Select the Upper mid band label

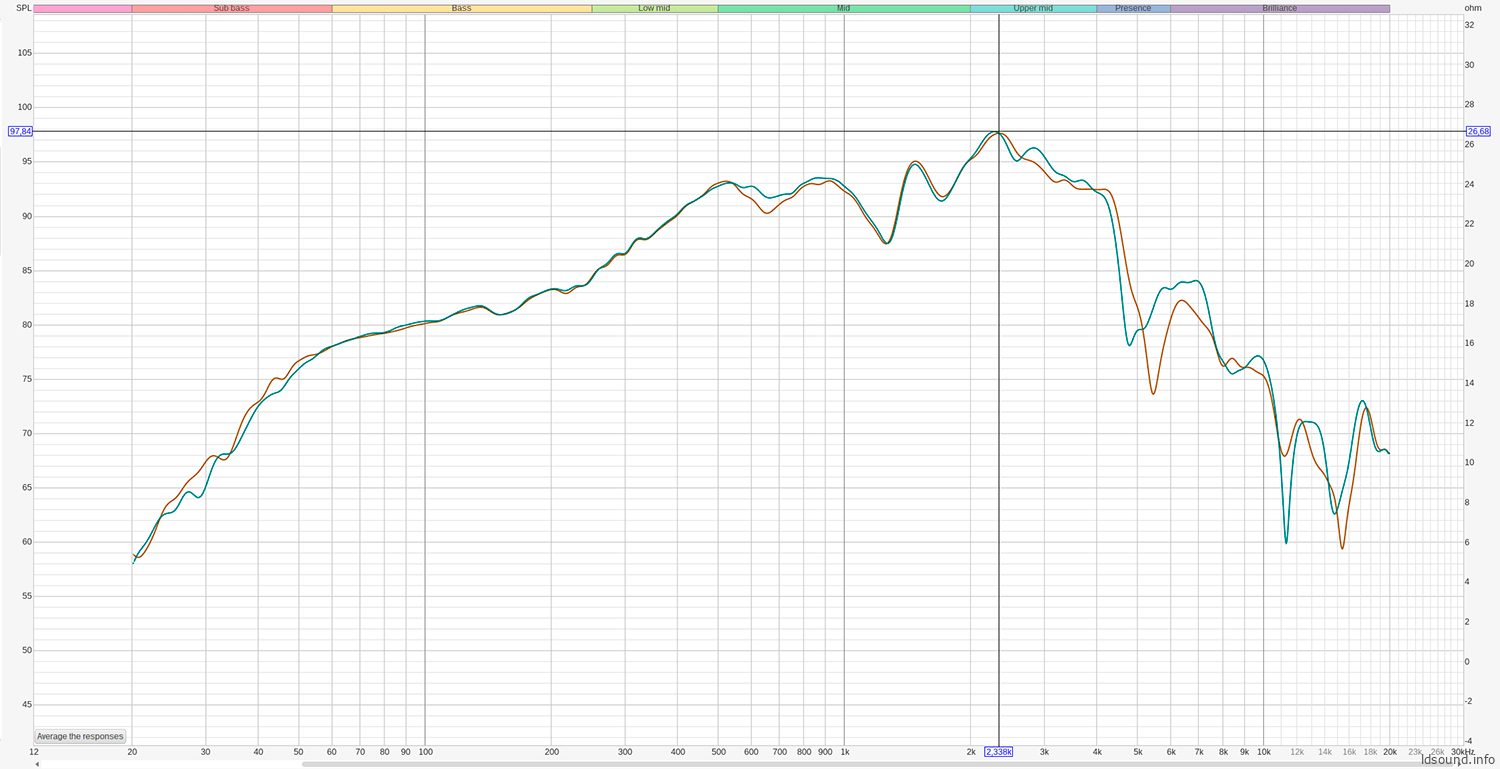click(1032, 8)
